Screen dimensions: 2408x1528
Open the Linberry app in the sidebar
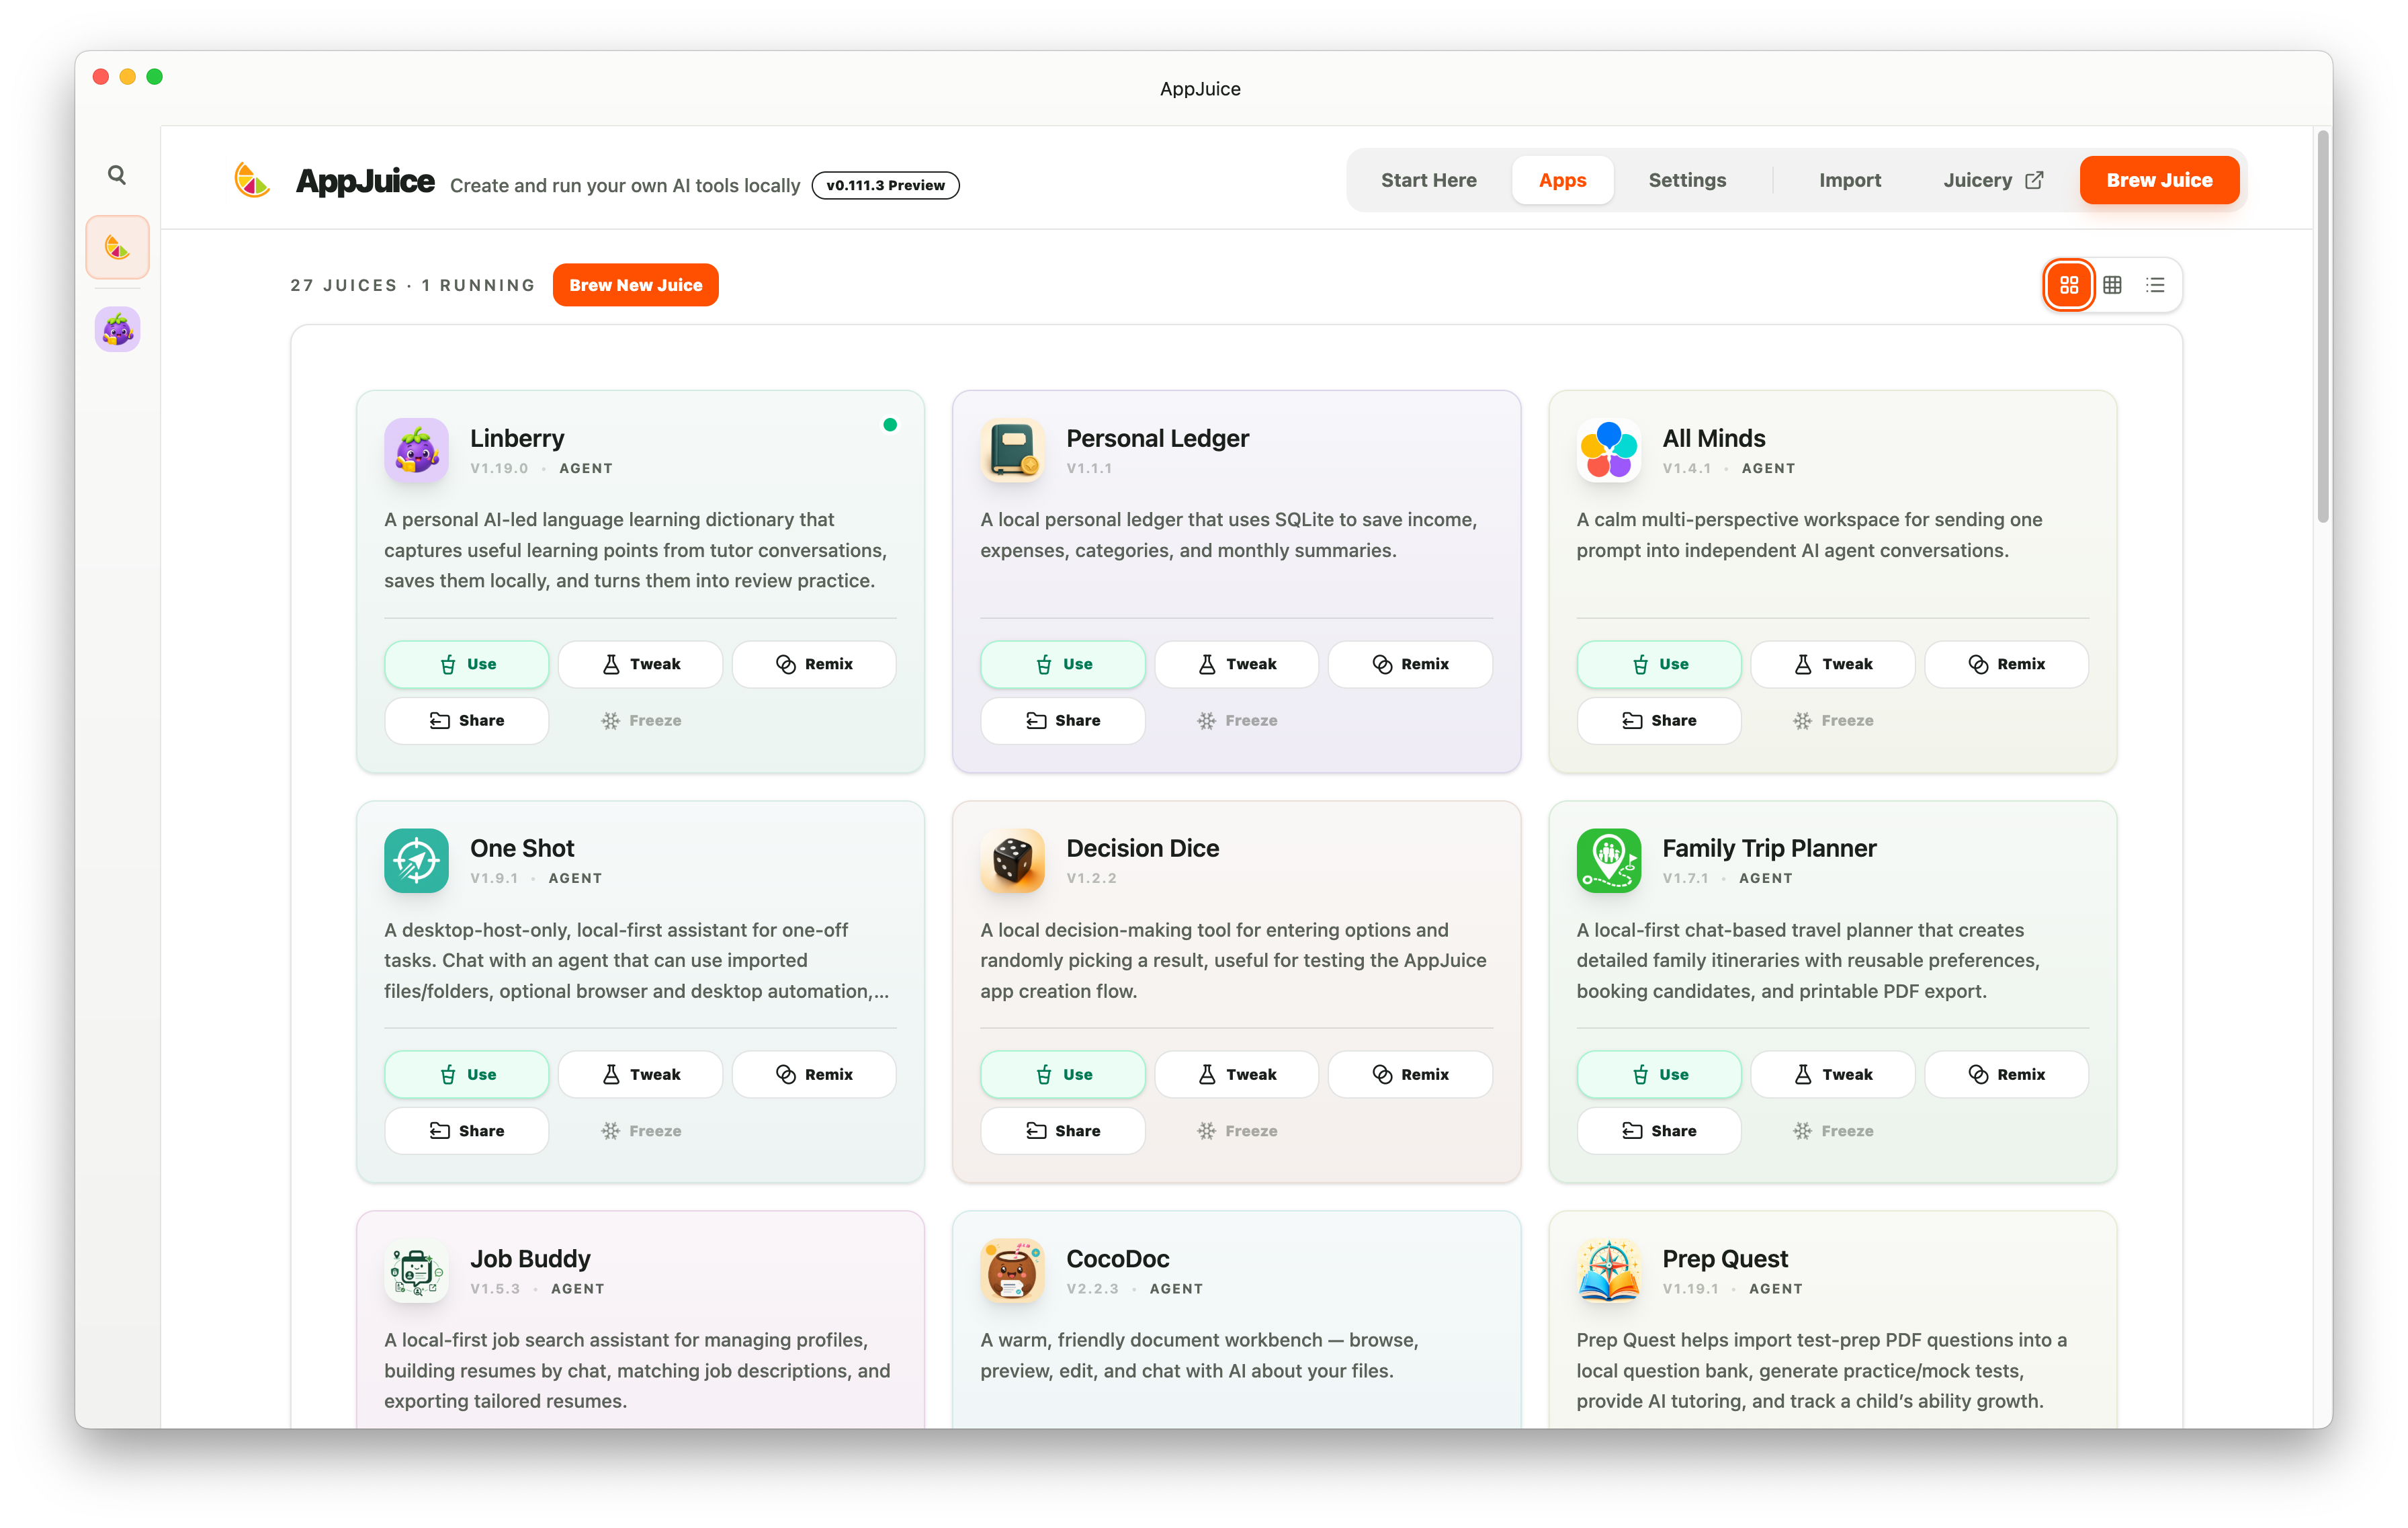(x=117, y=329)
